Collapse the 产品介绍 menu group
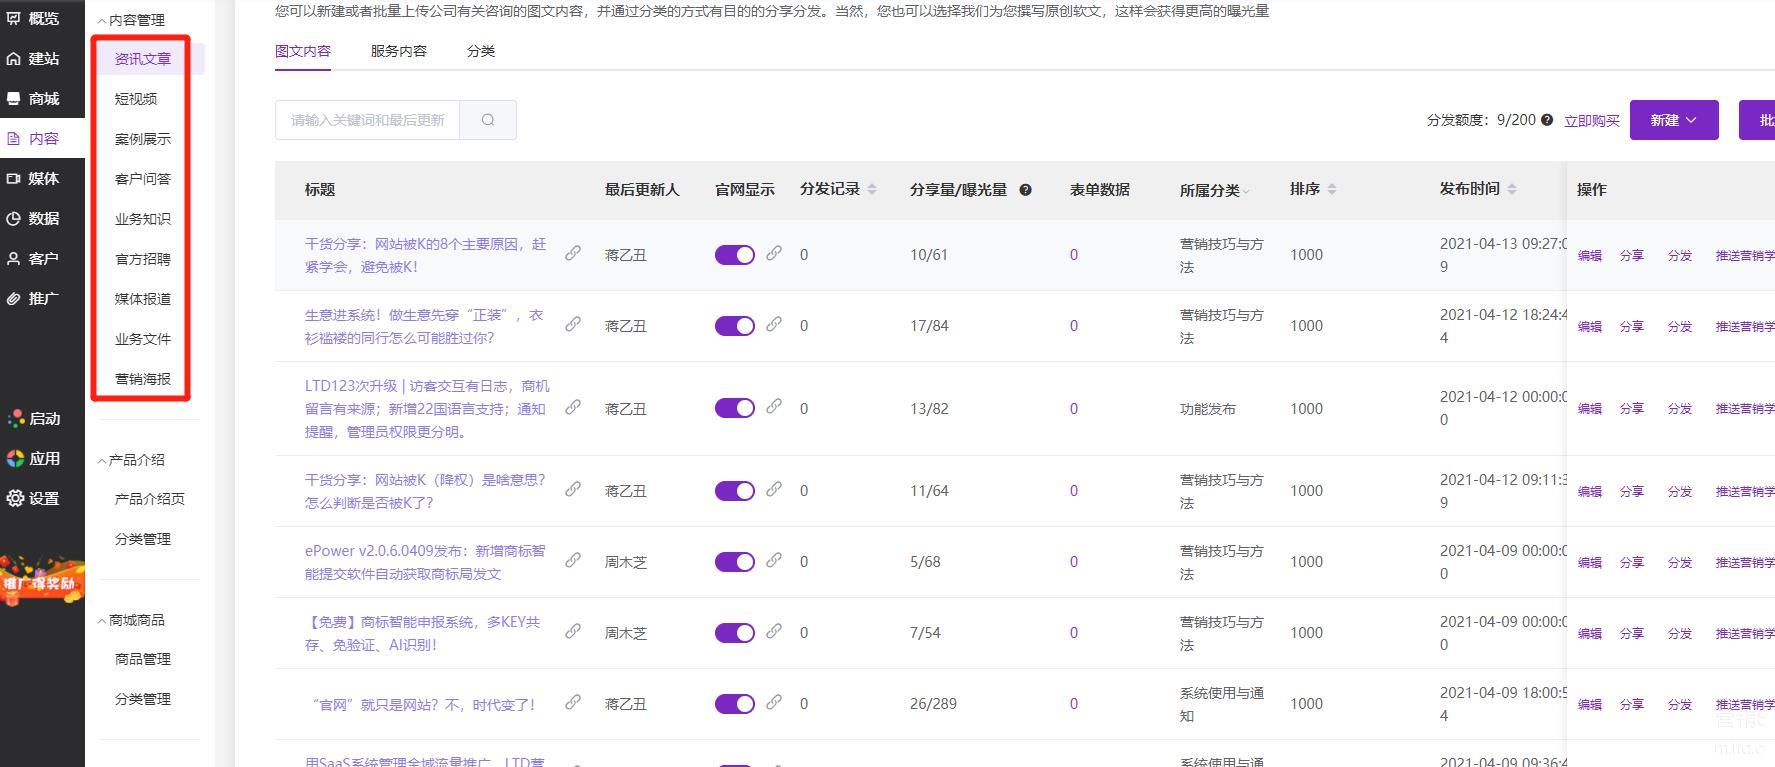Viewport: 1775px width, 767px height. (x=130, y=460)
